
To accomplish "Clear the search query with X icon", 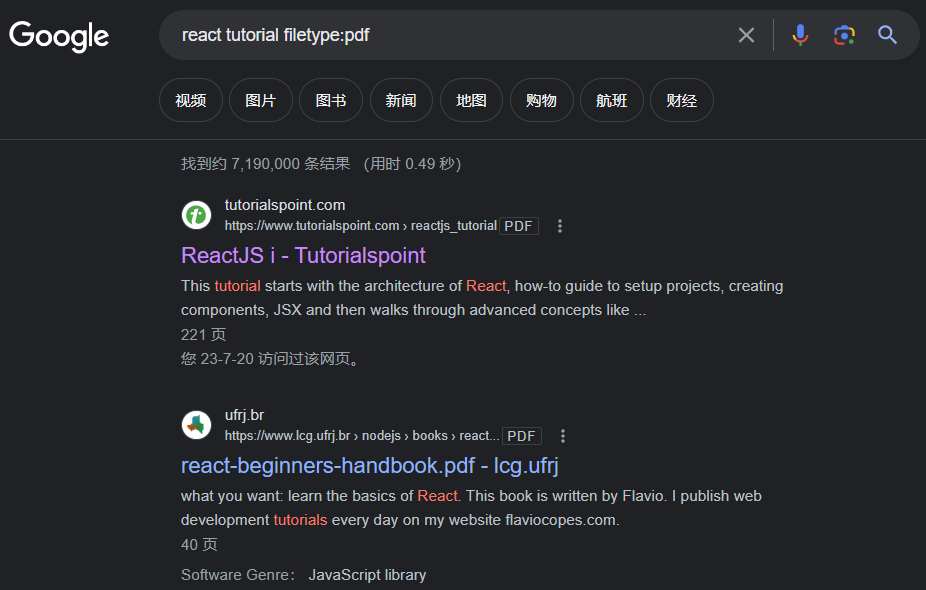I will [746, 35].
